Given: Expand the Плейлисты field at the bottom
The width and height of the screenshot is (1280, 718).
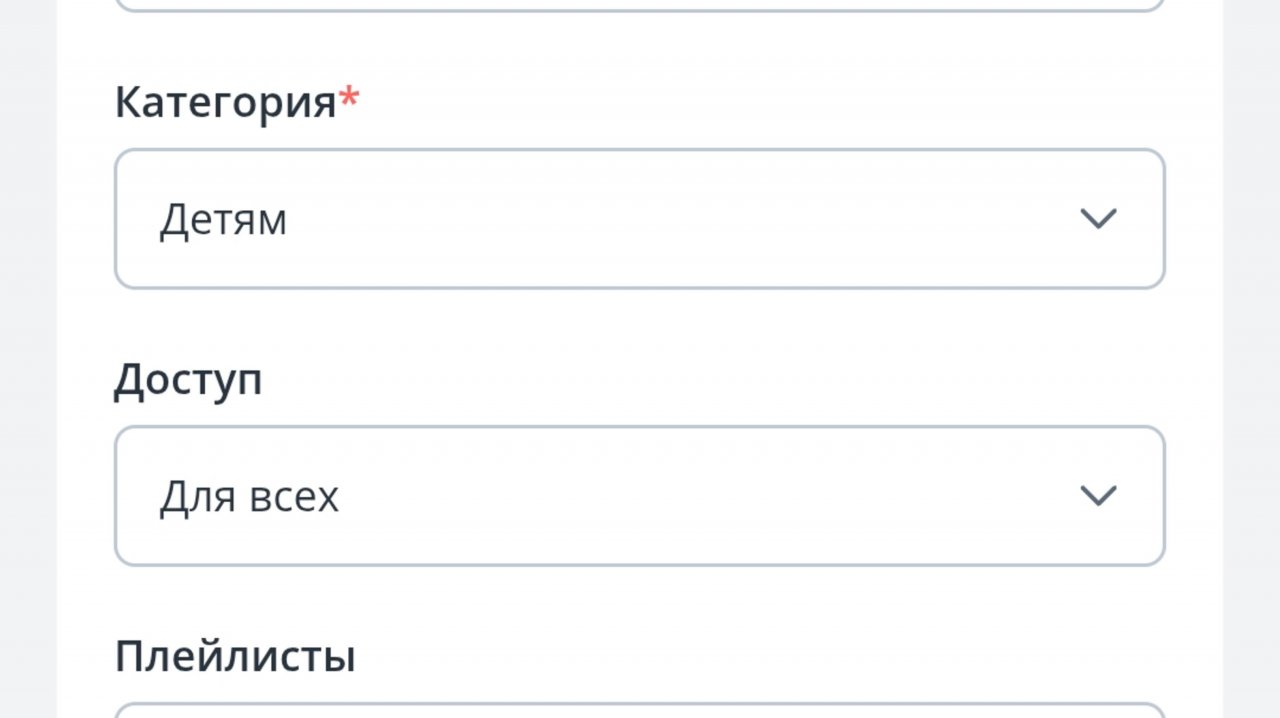Looking at the screenshot, I should (x=640, y=711).
